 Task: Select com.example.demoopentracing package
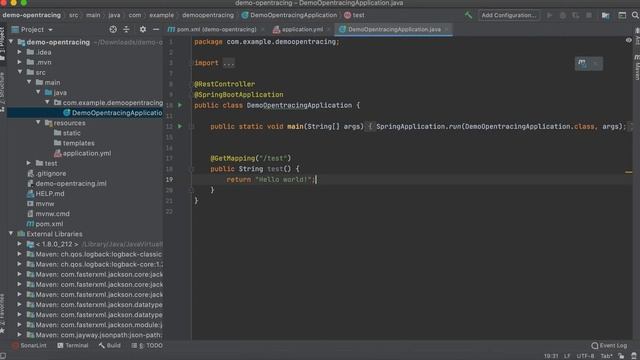[108, 103]
